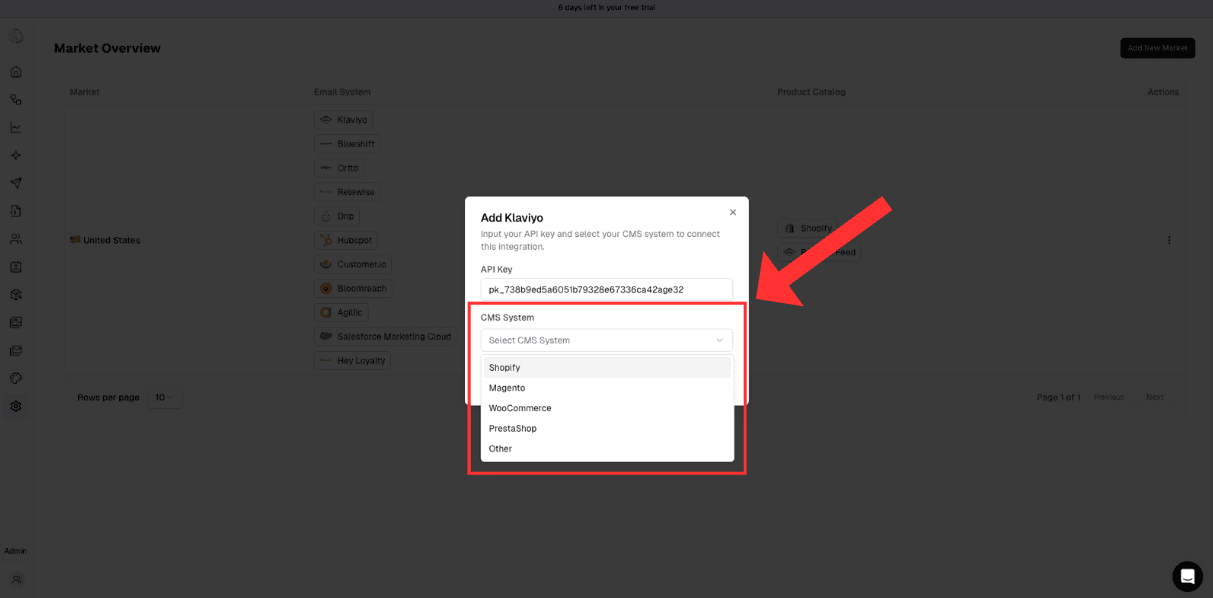Click the connected-nodes flow icon in sidebar
The image size is (1213, 598).
(x=16, y=100)
